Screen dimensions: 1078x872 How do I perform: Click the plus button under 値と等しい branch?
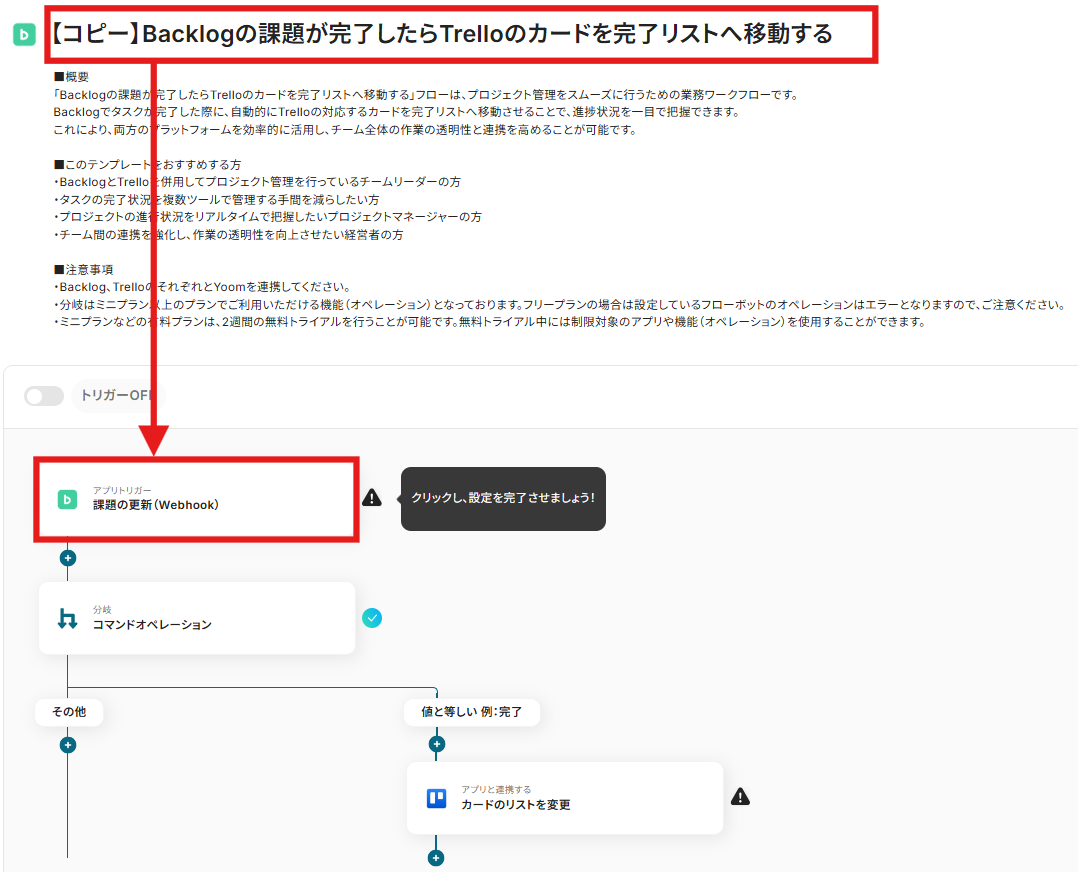pyautogui.click(x=437, y=744)
